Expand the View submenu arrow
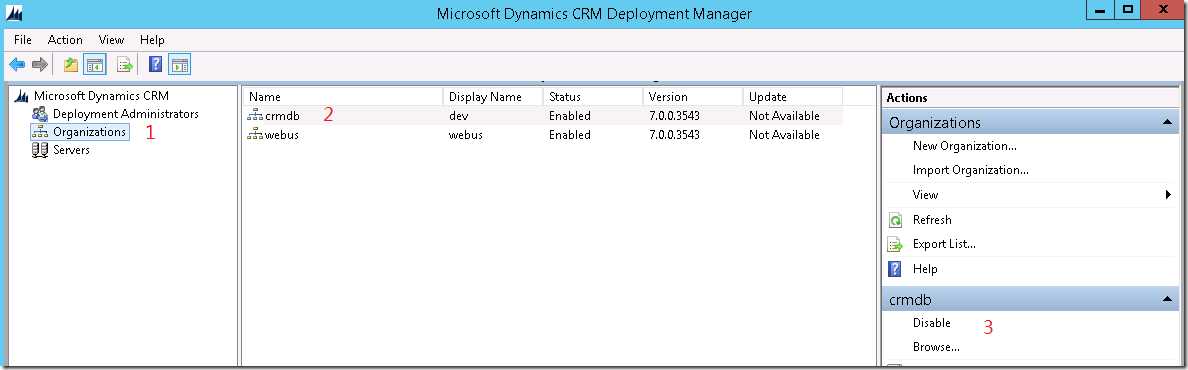The height and width of the screenshot is (370, 1188). click(1169, 195)
